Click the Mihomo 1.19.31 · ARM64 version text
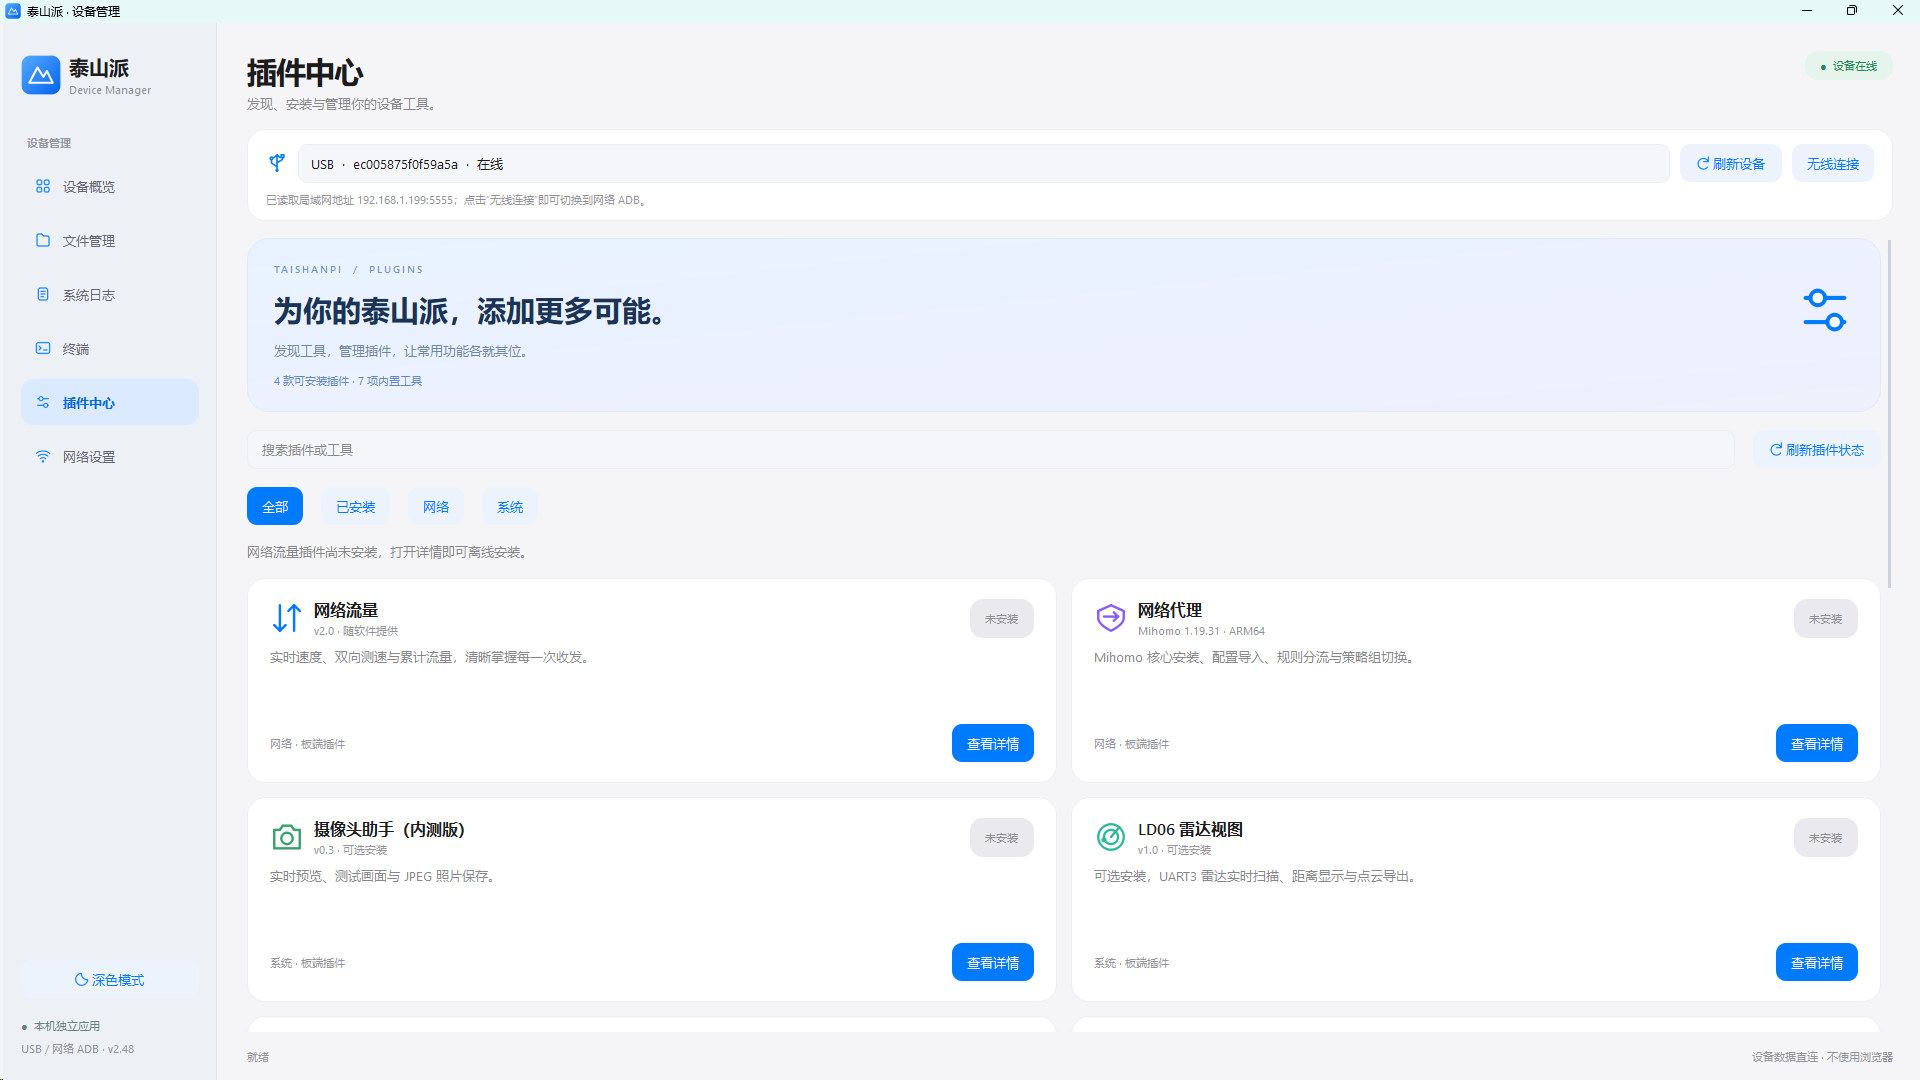Viewport: 1920px width, 1080px height. pos(1201,631)
